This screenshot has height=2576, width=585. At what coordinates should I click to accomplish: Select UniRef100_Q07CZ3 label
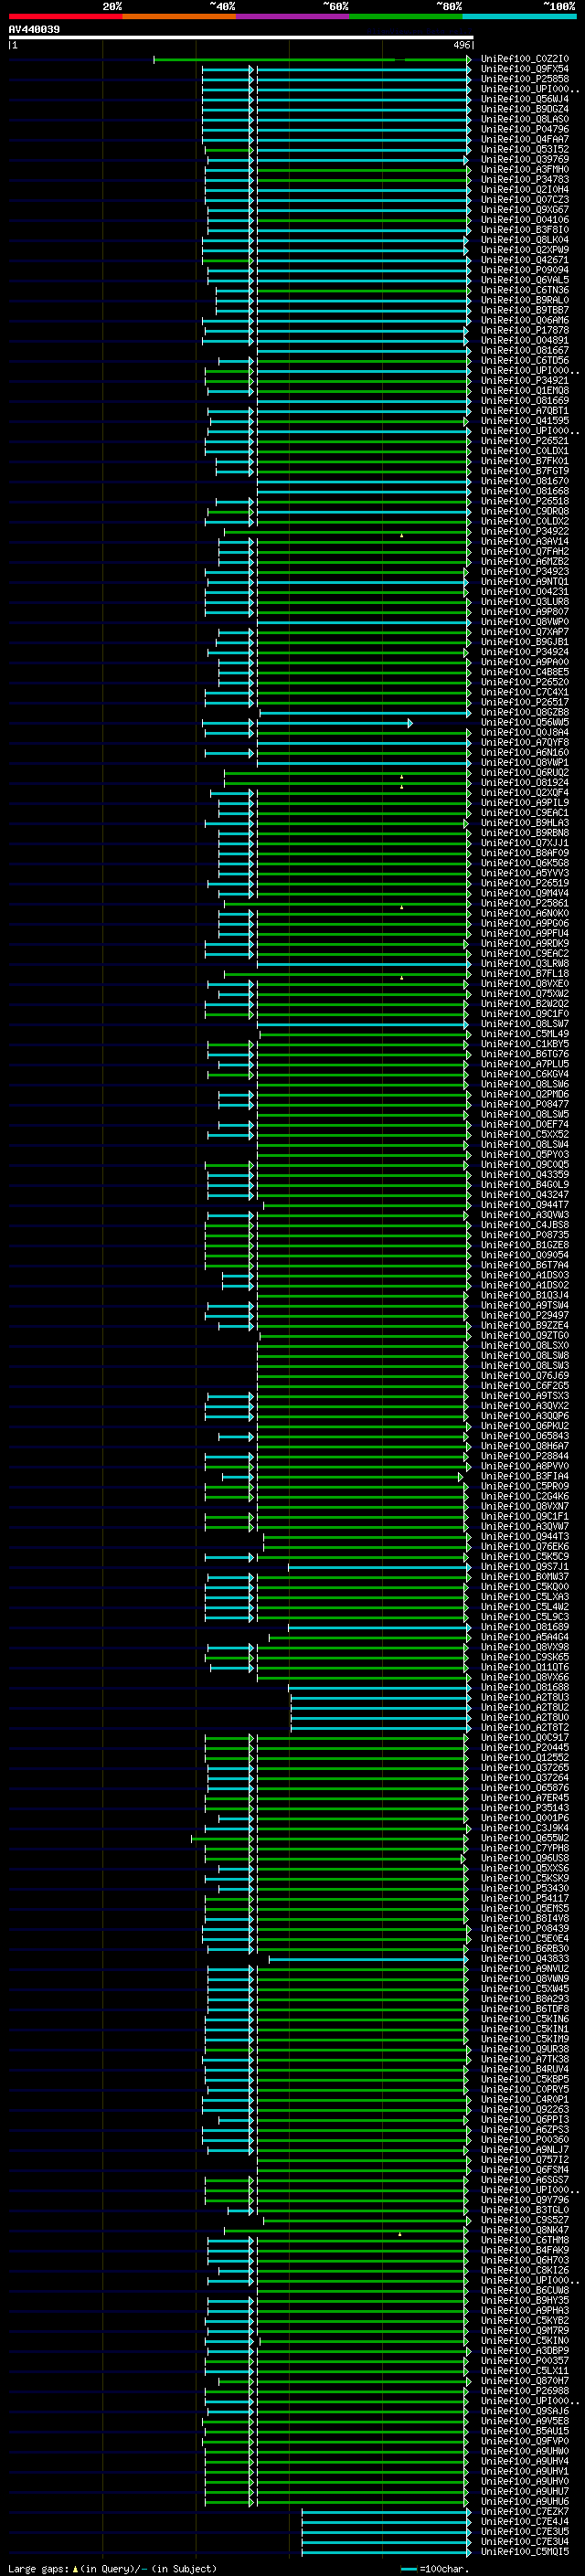525,199
